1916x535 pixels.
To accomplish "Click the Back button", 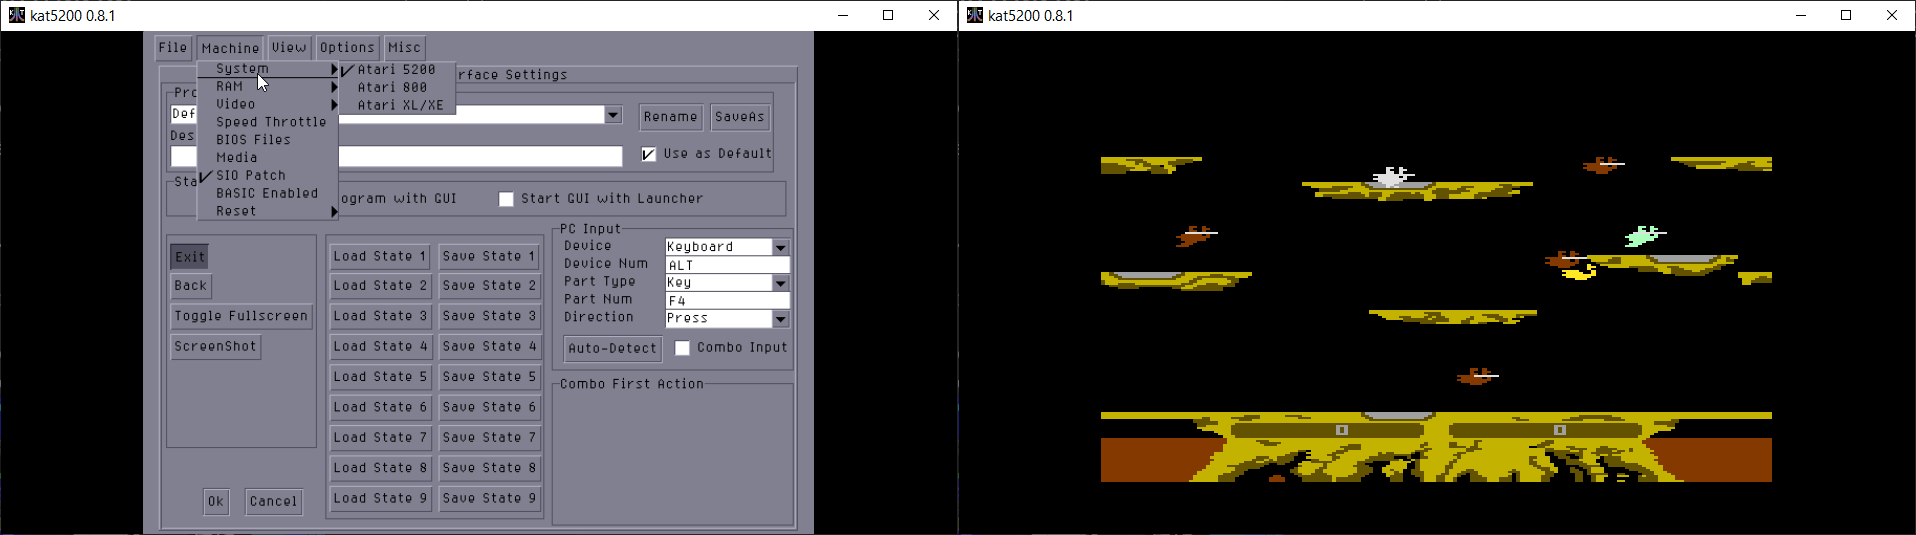I will pos(191,286).
